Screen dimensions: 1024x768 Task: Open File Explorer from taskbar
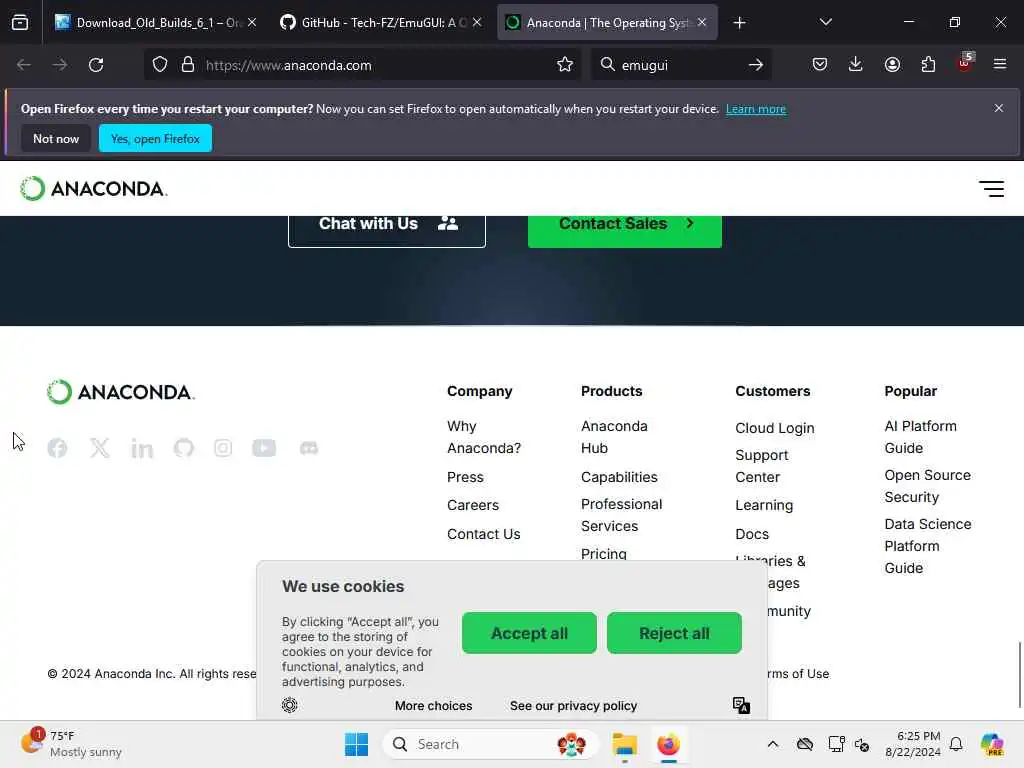point(624,744)
